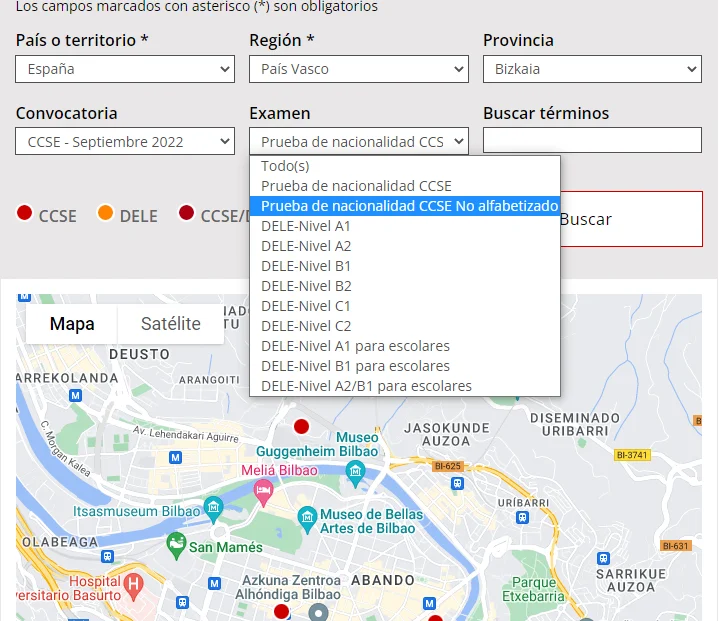Click the BI-631 road badge
This screenshot has height=621, width=719.
coord(675,546)
